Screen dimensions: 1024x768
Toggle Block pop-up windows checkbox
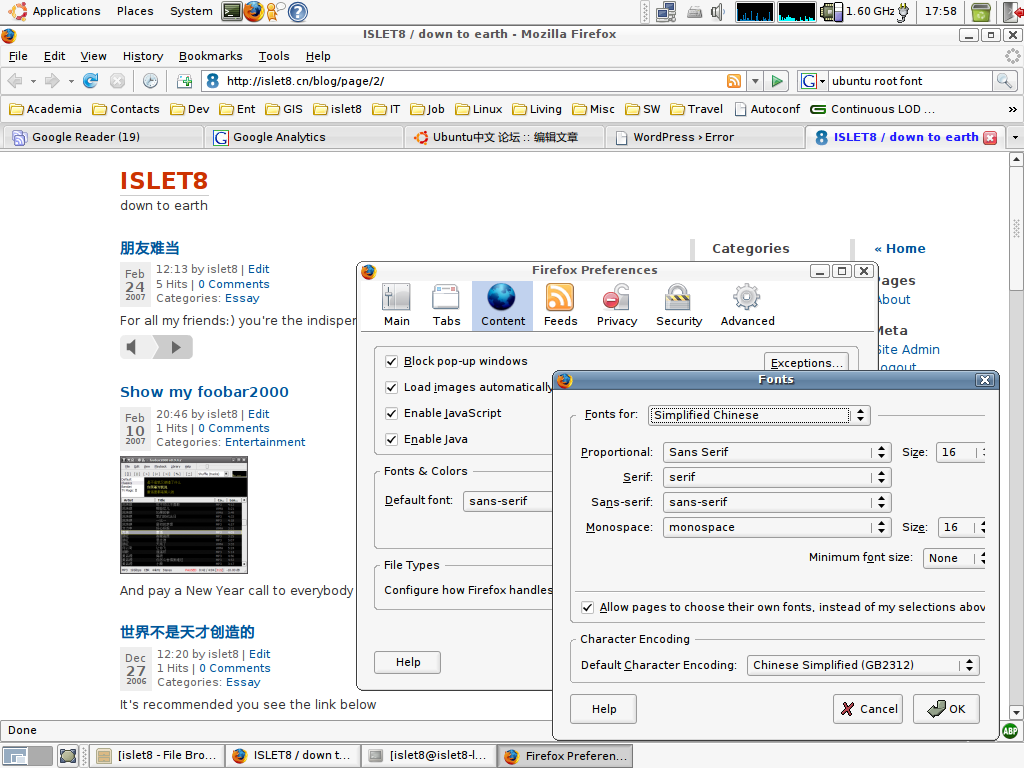[391, 362]
